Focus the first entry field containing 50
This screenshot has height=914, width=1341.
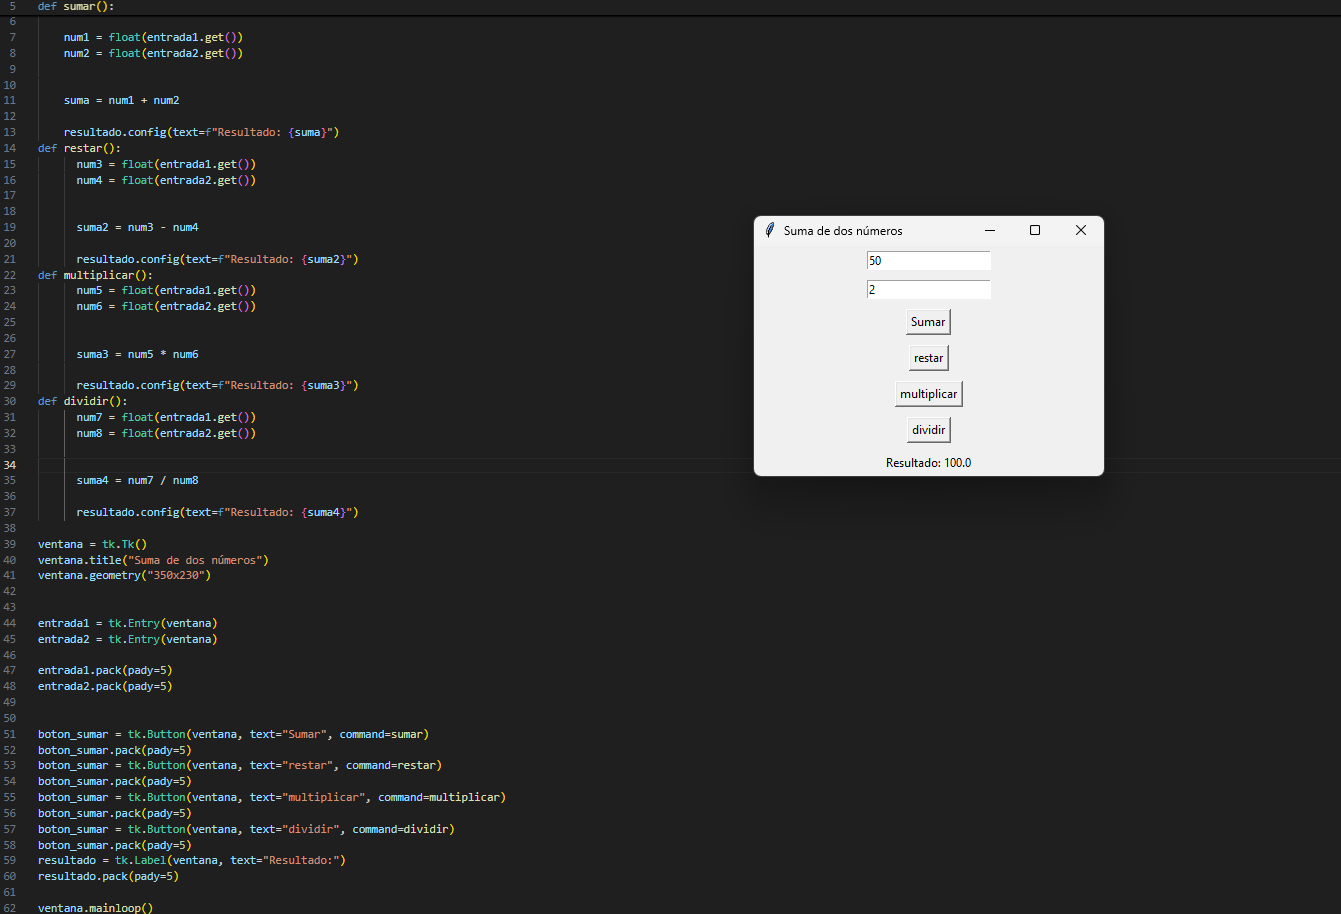(928, 261)
